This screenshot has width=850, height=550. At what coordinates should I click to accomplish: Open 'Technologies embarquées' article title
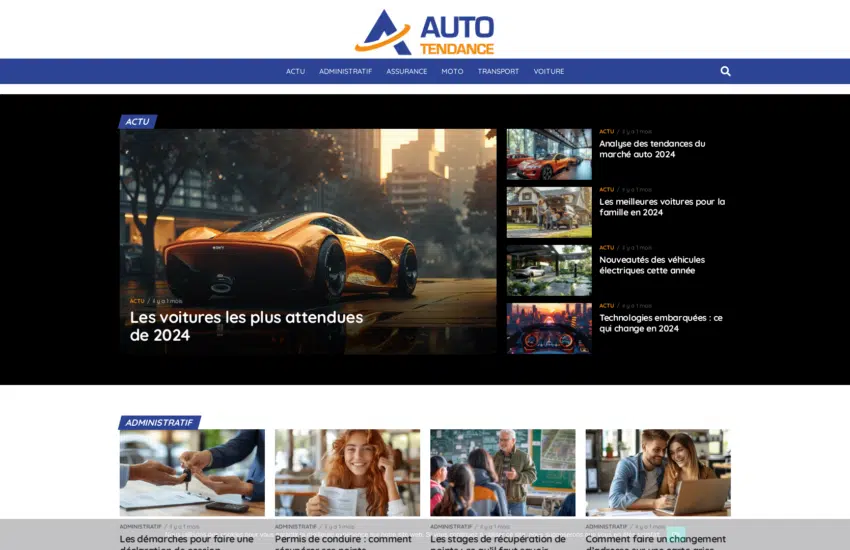(x=660, y=323)
